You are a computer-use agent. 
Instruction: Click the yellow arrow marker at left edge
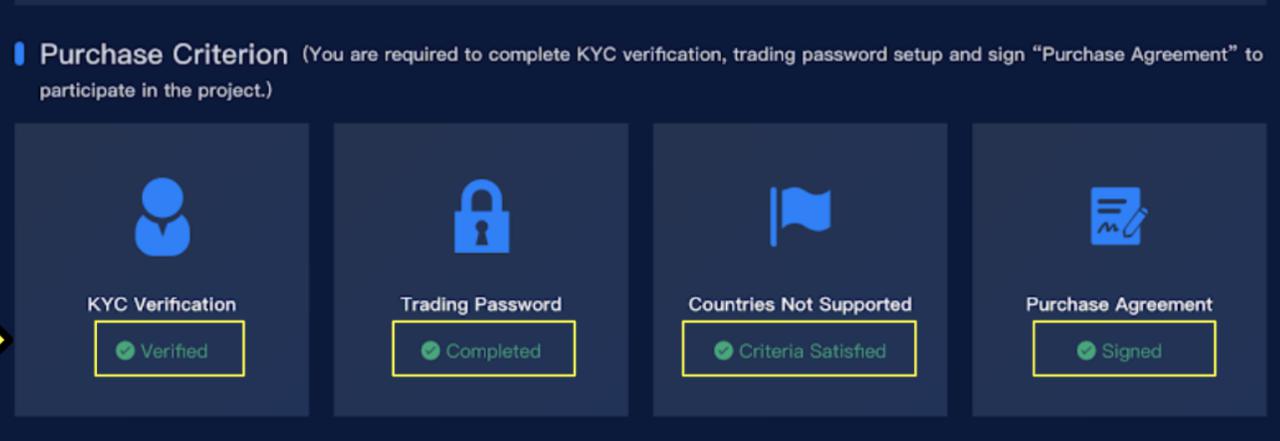coord(3,341)
